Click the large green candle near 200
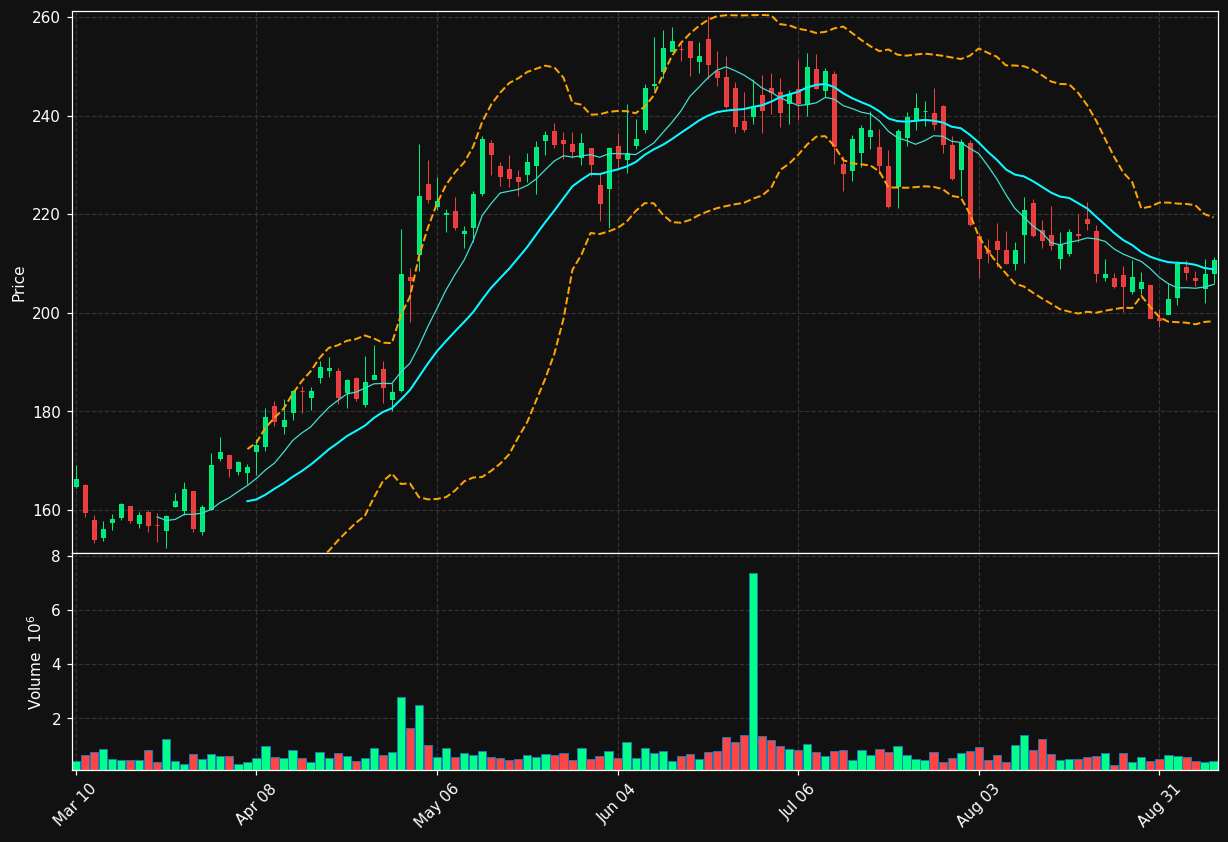 point(401,332)
